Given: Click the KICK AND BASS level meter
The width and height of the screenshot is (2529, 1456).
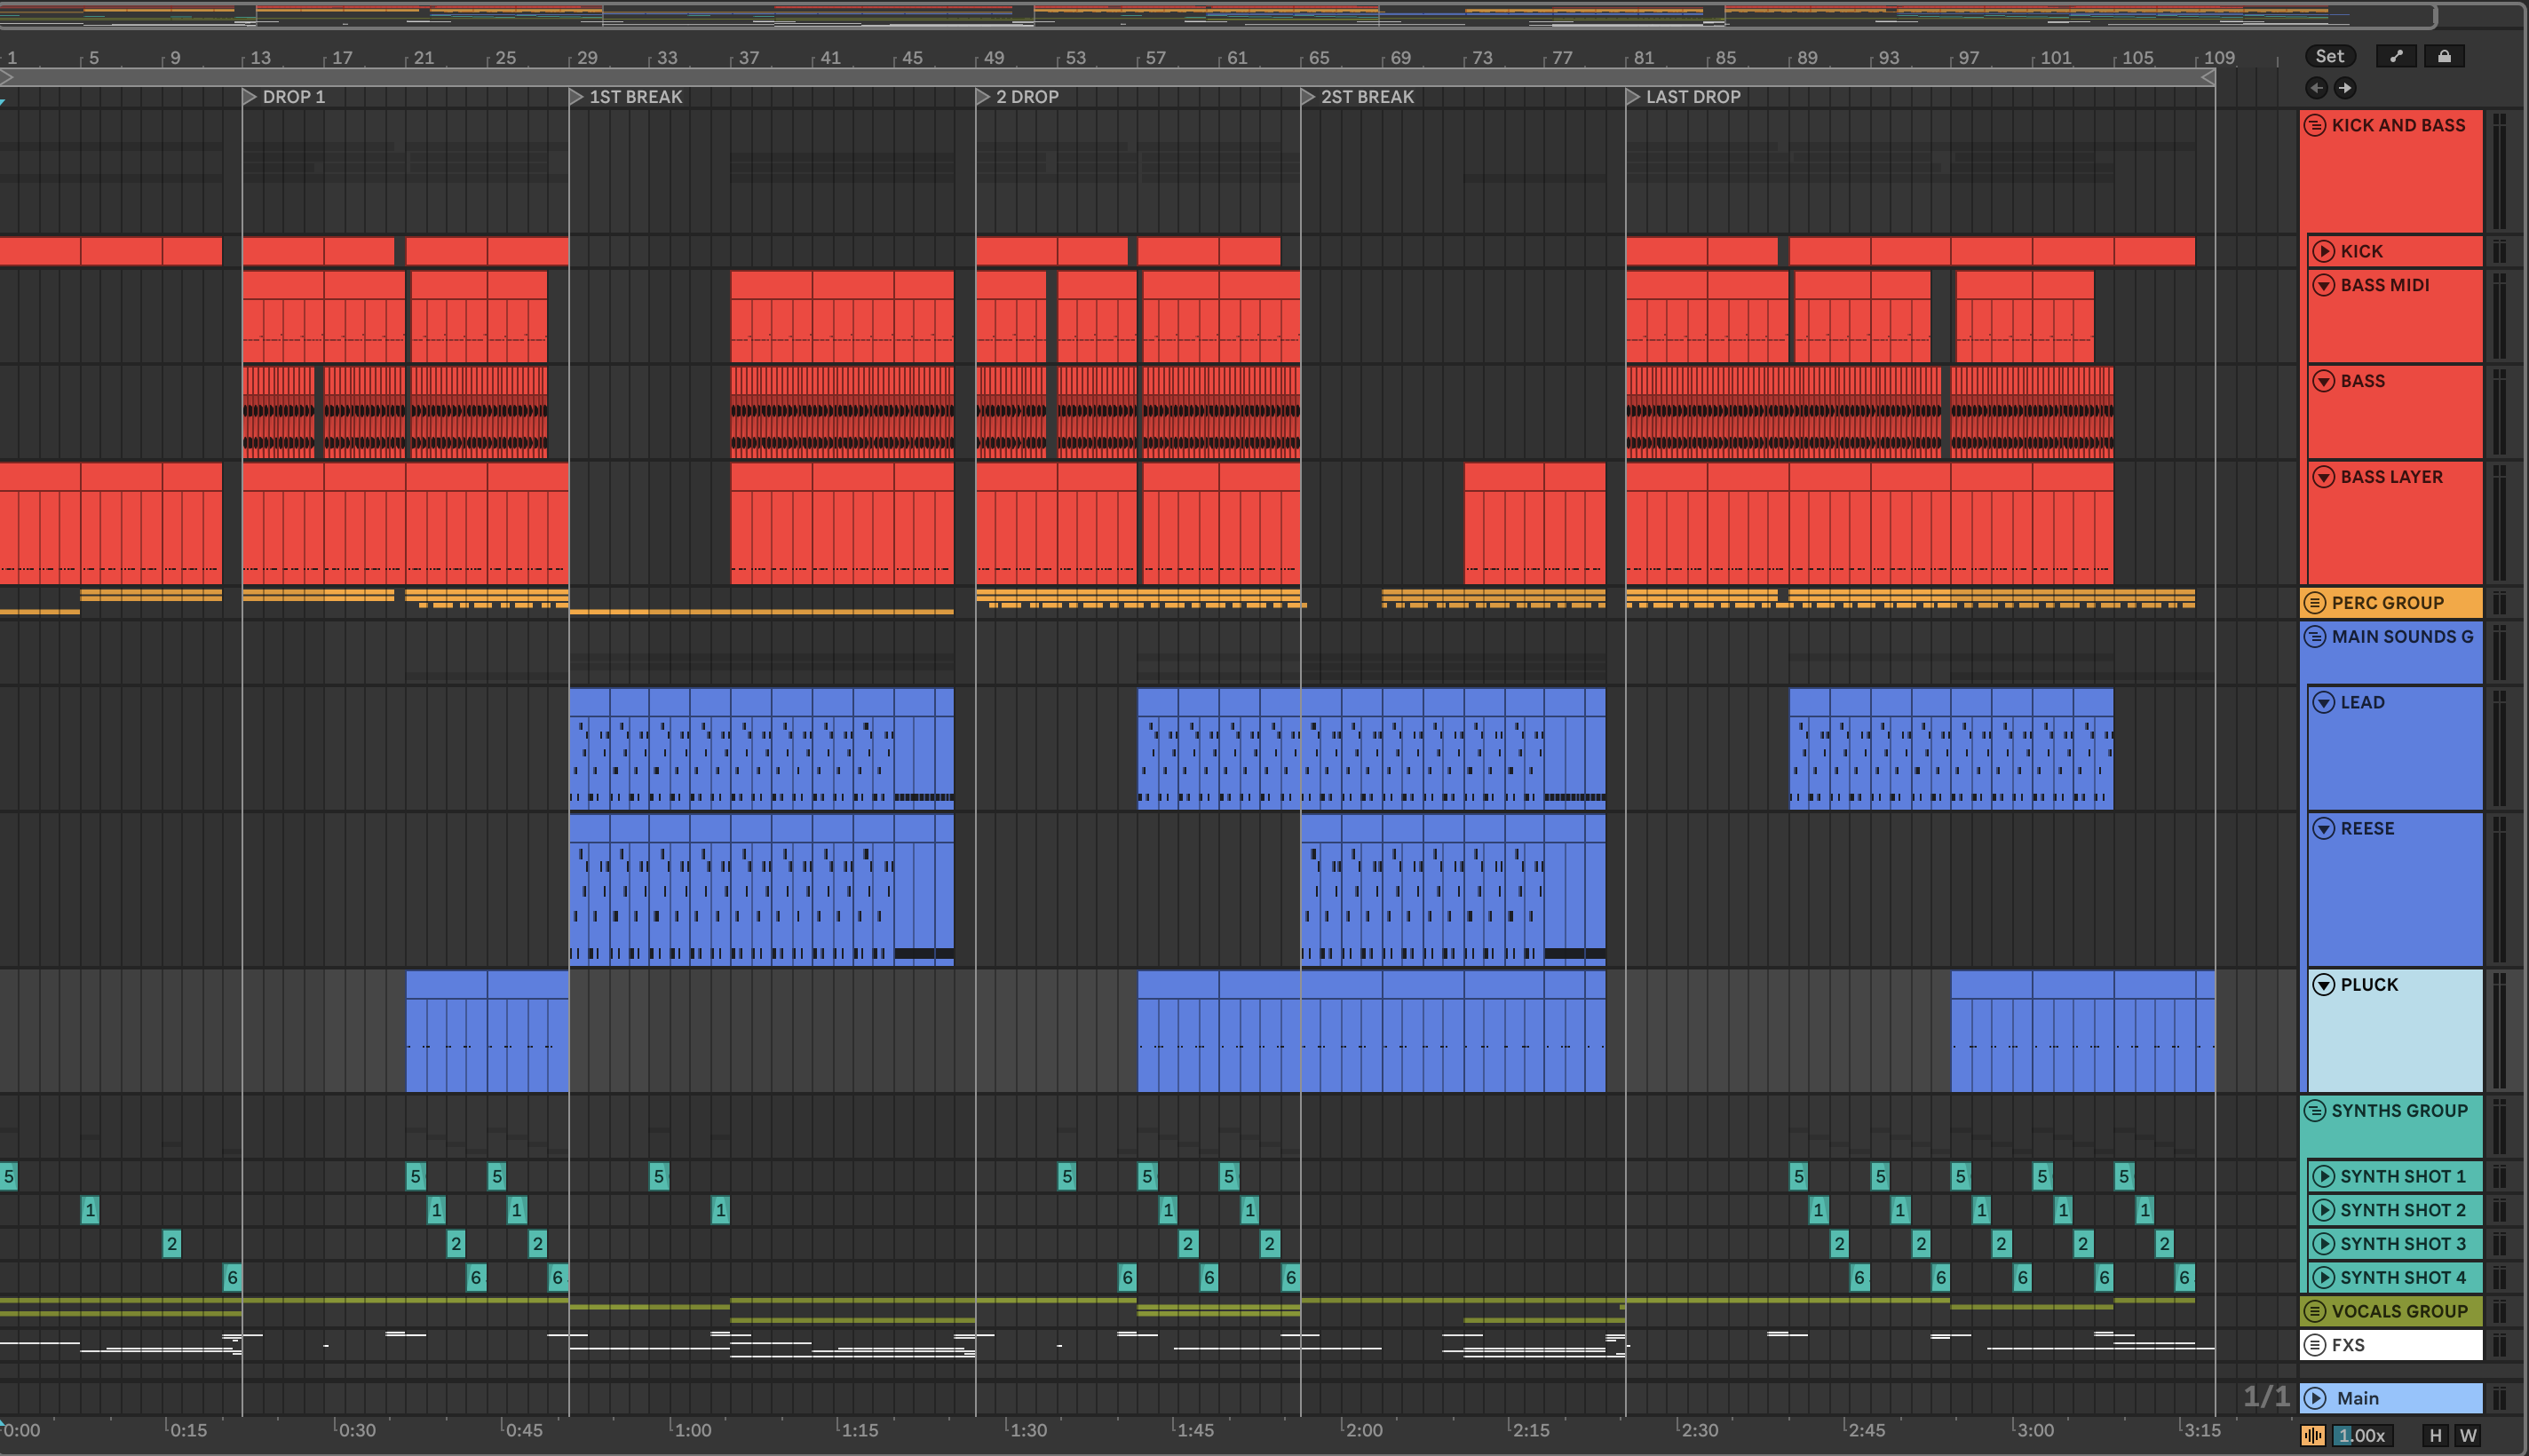Looking at the screenshot, I should coord(2500,171).
